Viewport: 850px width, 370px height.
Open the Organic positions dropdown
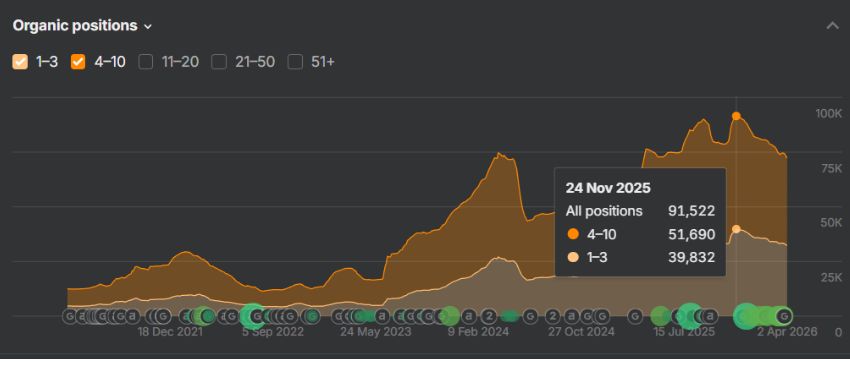pos(82,26)
